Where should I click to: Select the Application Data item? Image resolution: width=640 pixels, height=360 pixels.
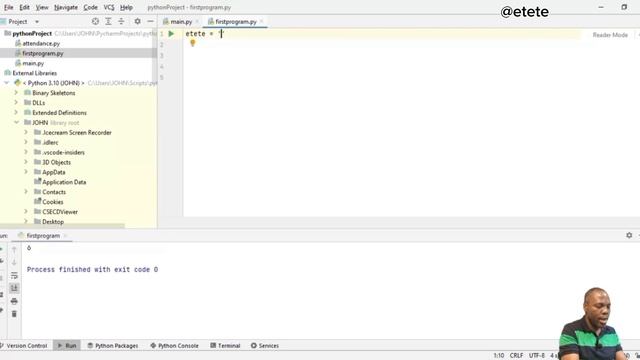pos(64,182)
